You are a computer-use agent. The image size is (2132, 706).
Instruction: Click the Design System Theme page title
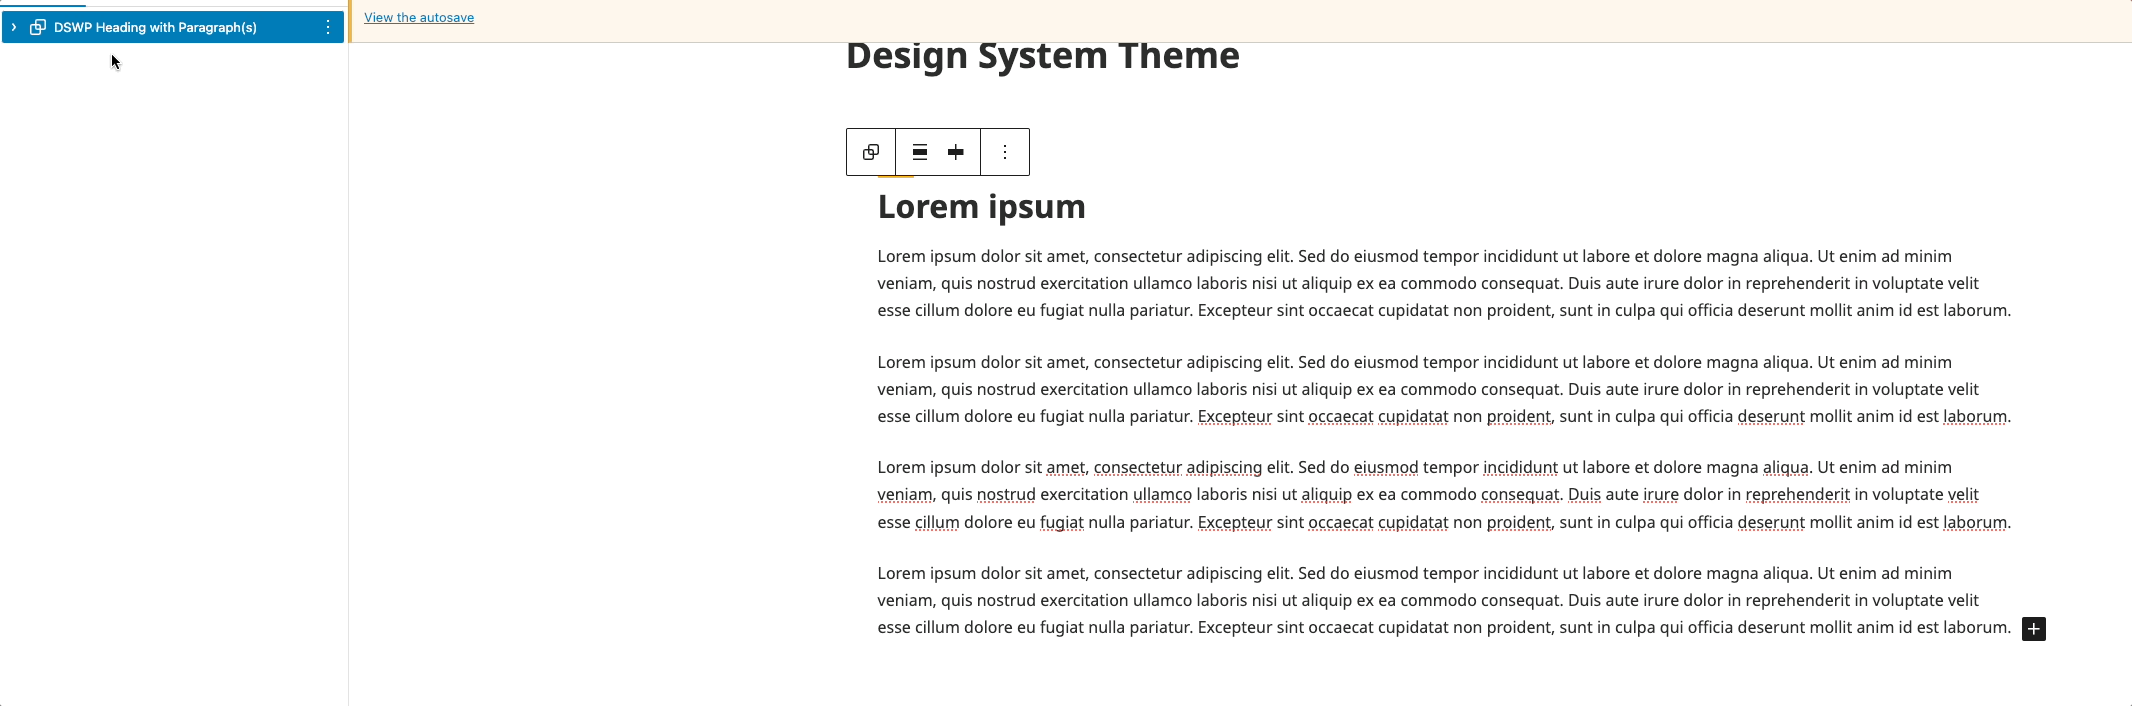point(1042,56)
